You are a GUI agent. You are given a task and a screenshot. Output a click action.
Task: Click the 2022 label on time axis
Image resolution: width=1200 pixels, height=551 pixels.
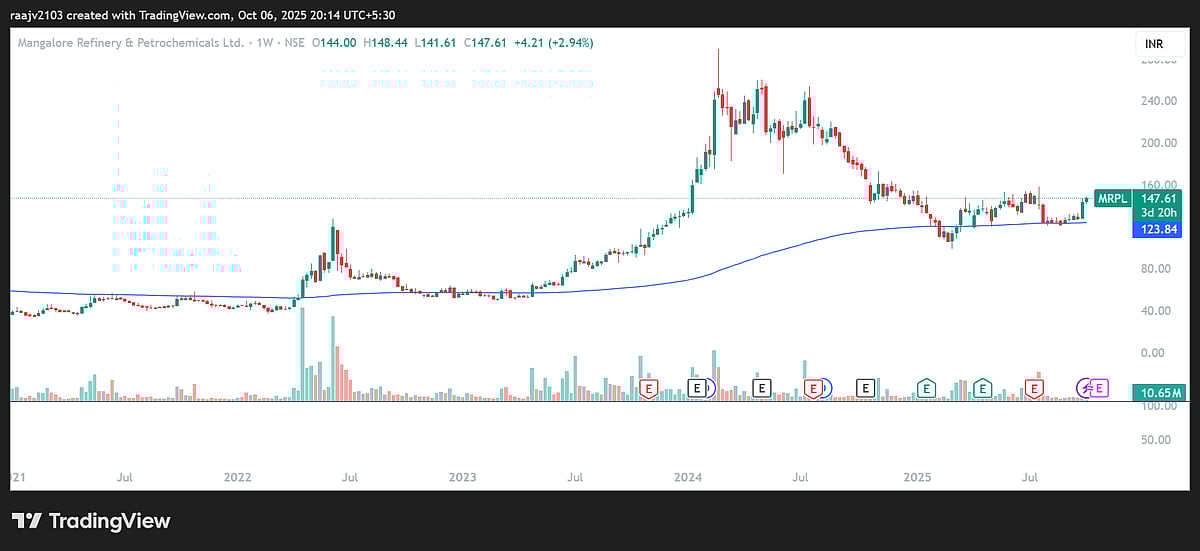click(236, 480)
